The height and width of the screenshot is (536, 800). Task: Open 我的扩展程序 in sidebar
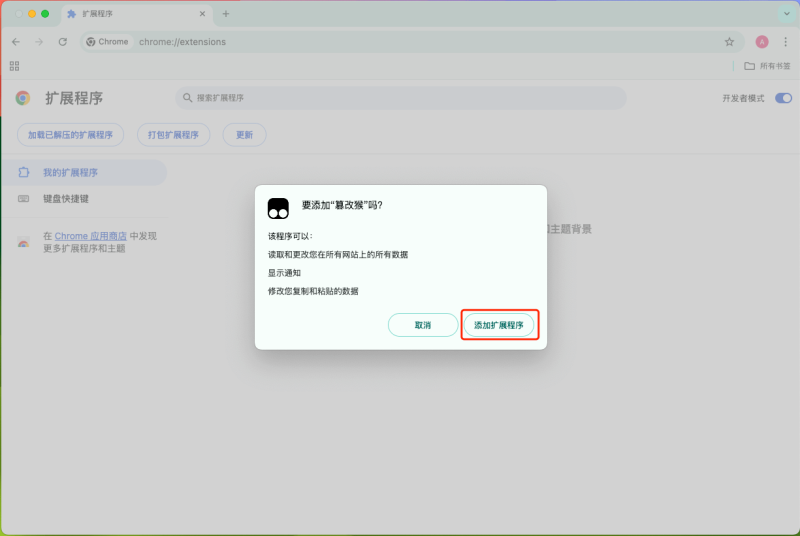point(84,172)
